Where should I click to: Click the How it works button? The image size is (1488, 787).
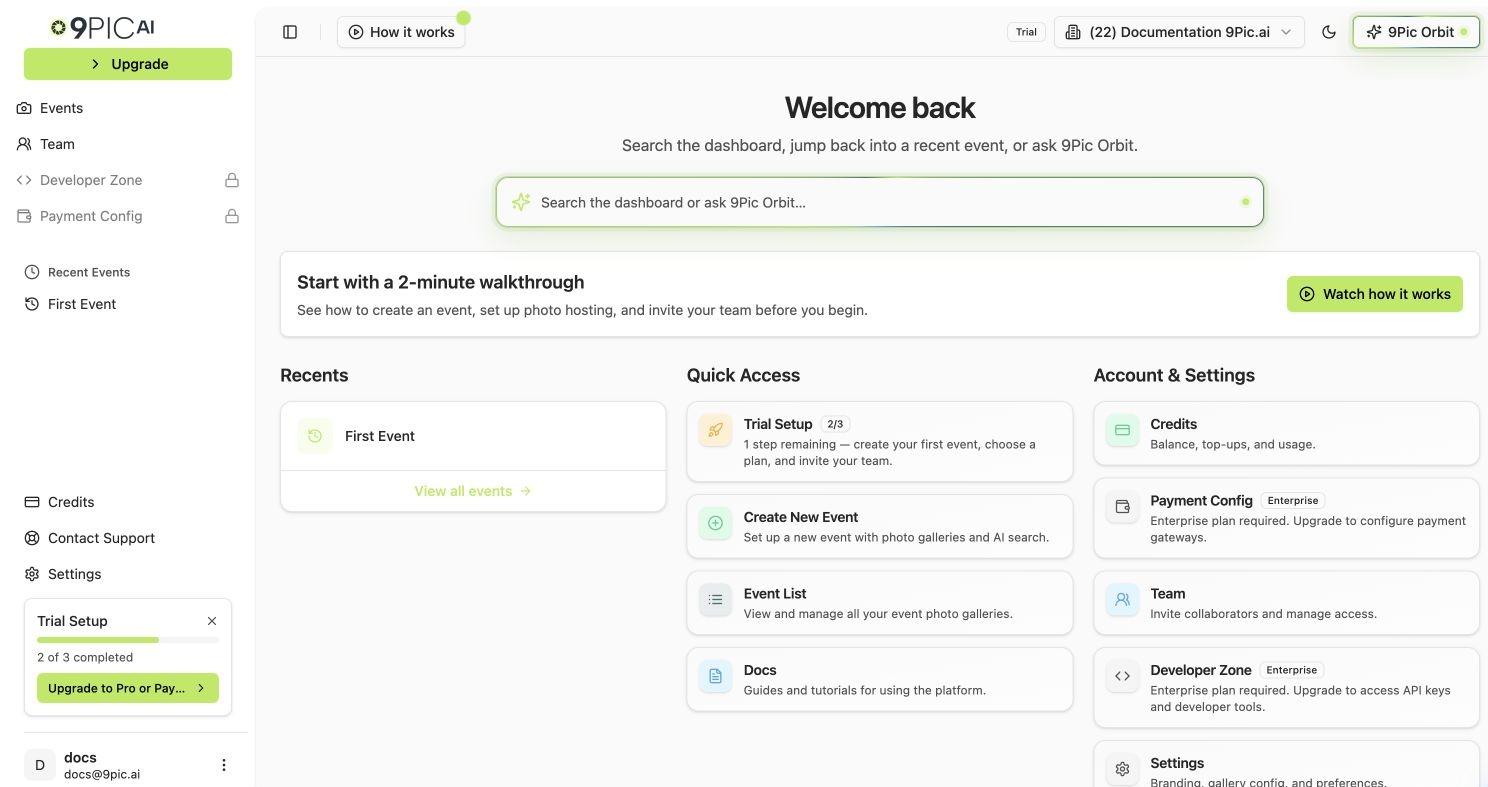click(401, 32)
